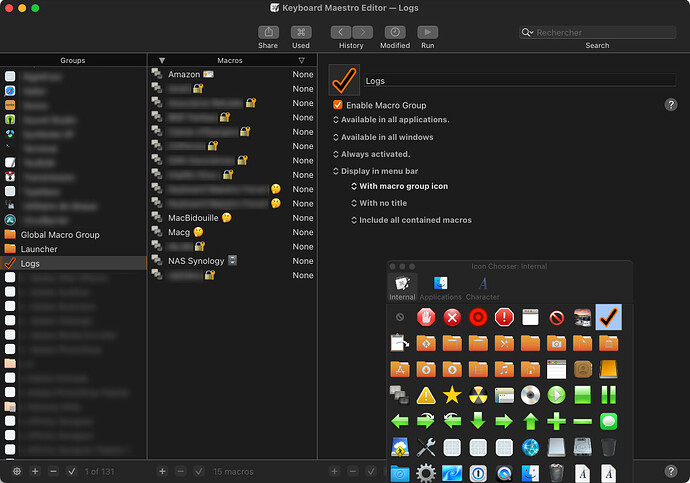The height and width of the screenshot is (483, 690).
Task: Select the Global Macro Group
Action: click(73, 235)
